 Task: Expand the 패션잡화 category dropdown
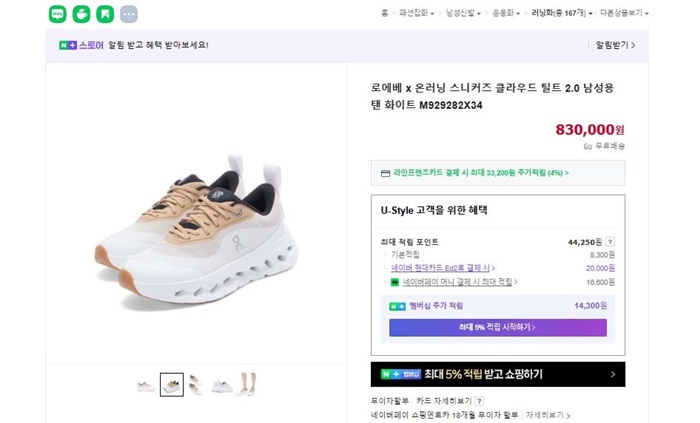click(x=418, y=13)
